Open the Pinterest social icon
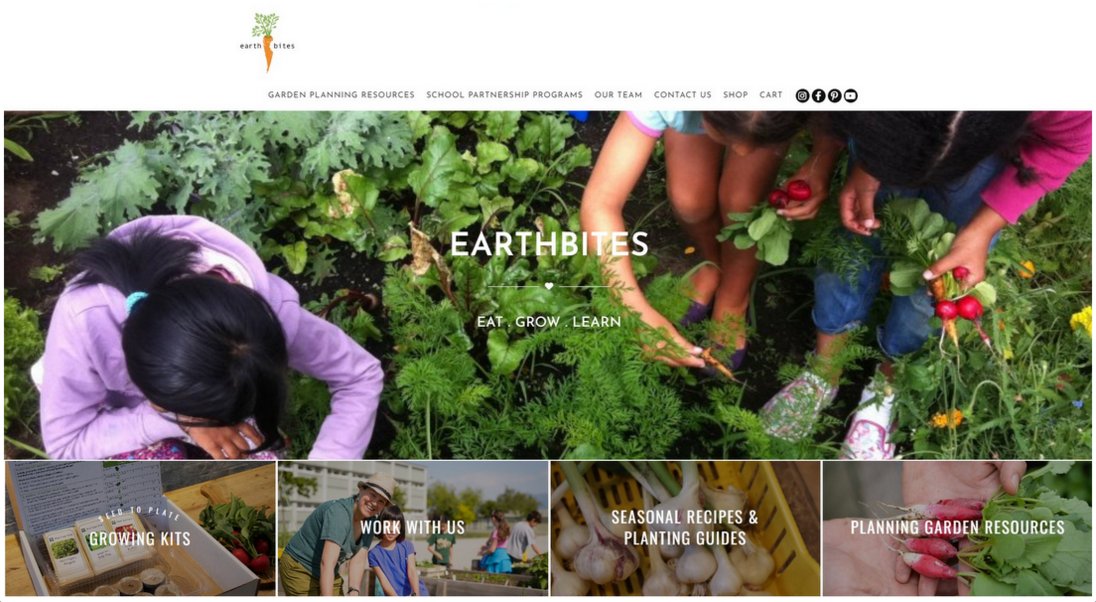This screenshot has width=1096, height=602. click(835, 96)
